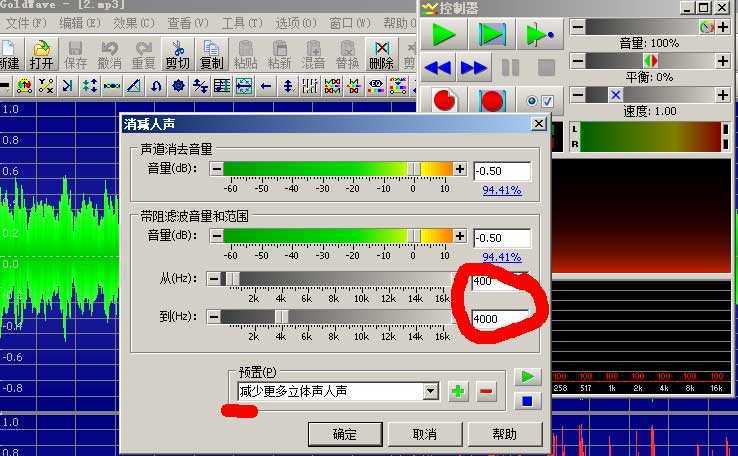The height and width of the screenshot is (456, 738).
Task: Click the 到(Hz) frequency slider
Action: click(336, 317)
